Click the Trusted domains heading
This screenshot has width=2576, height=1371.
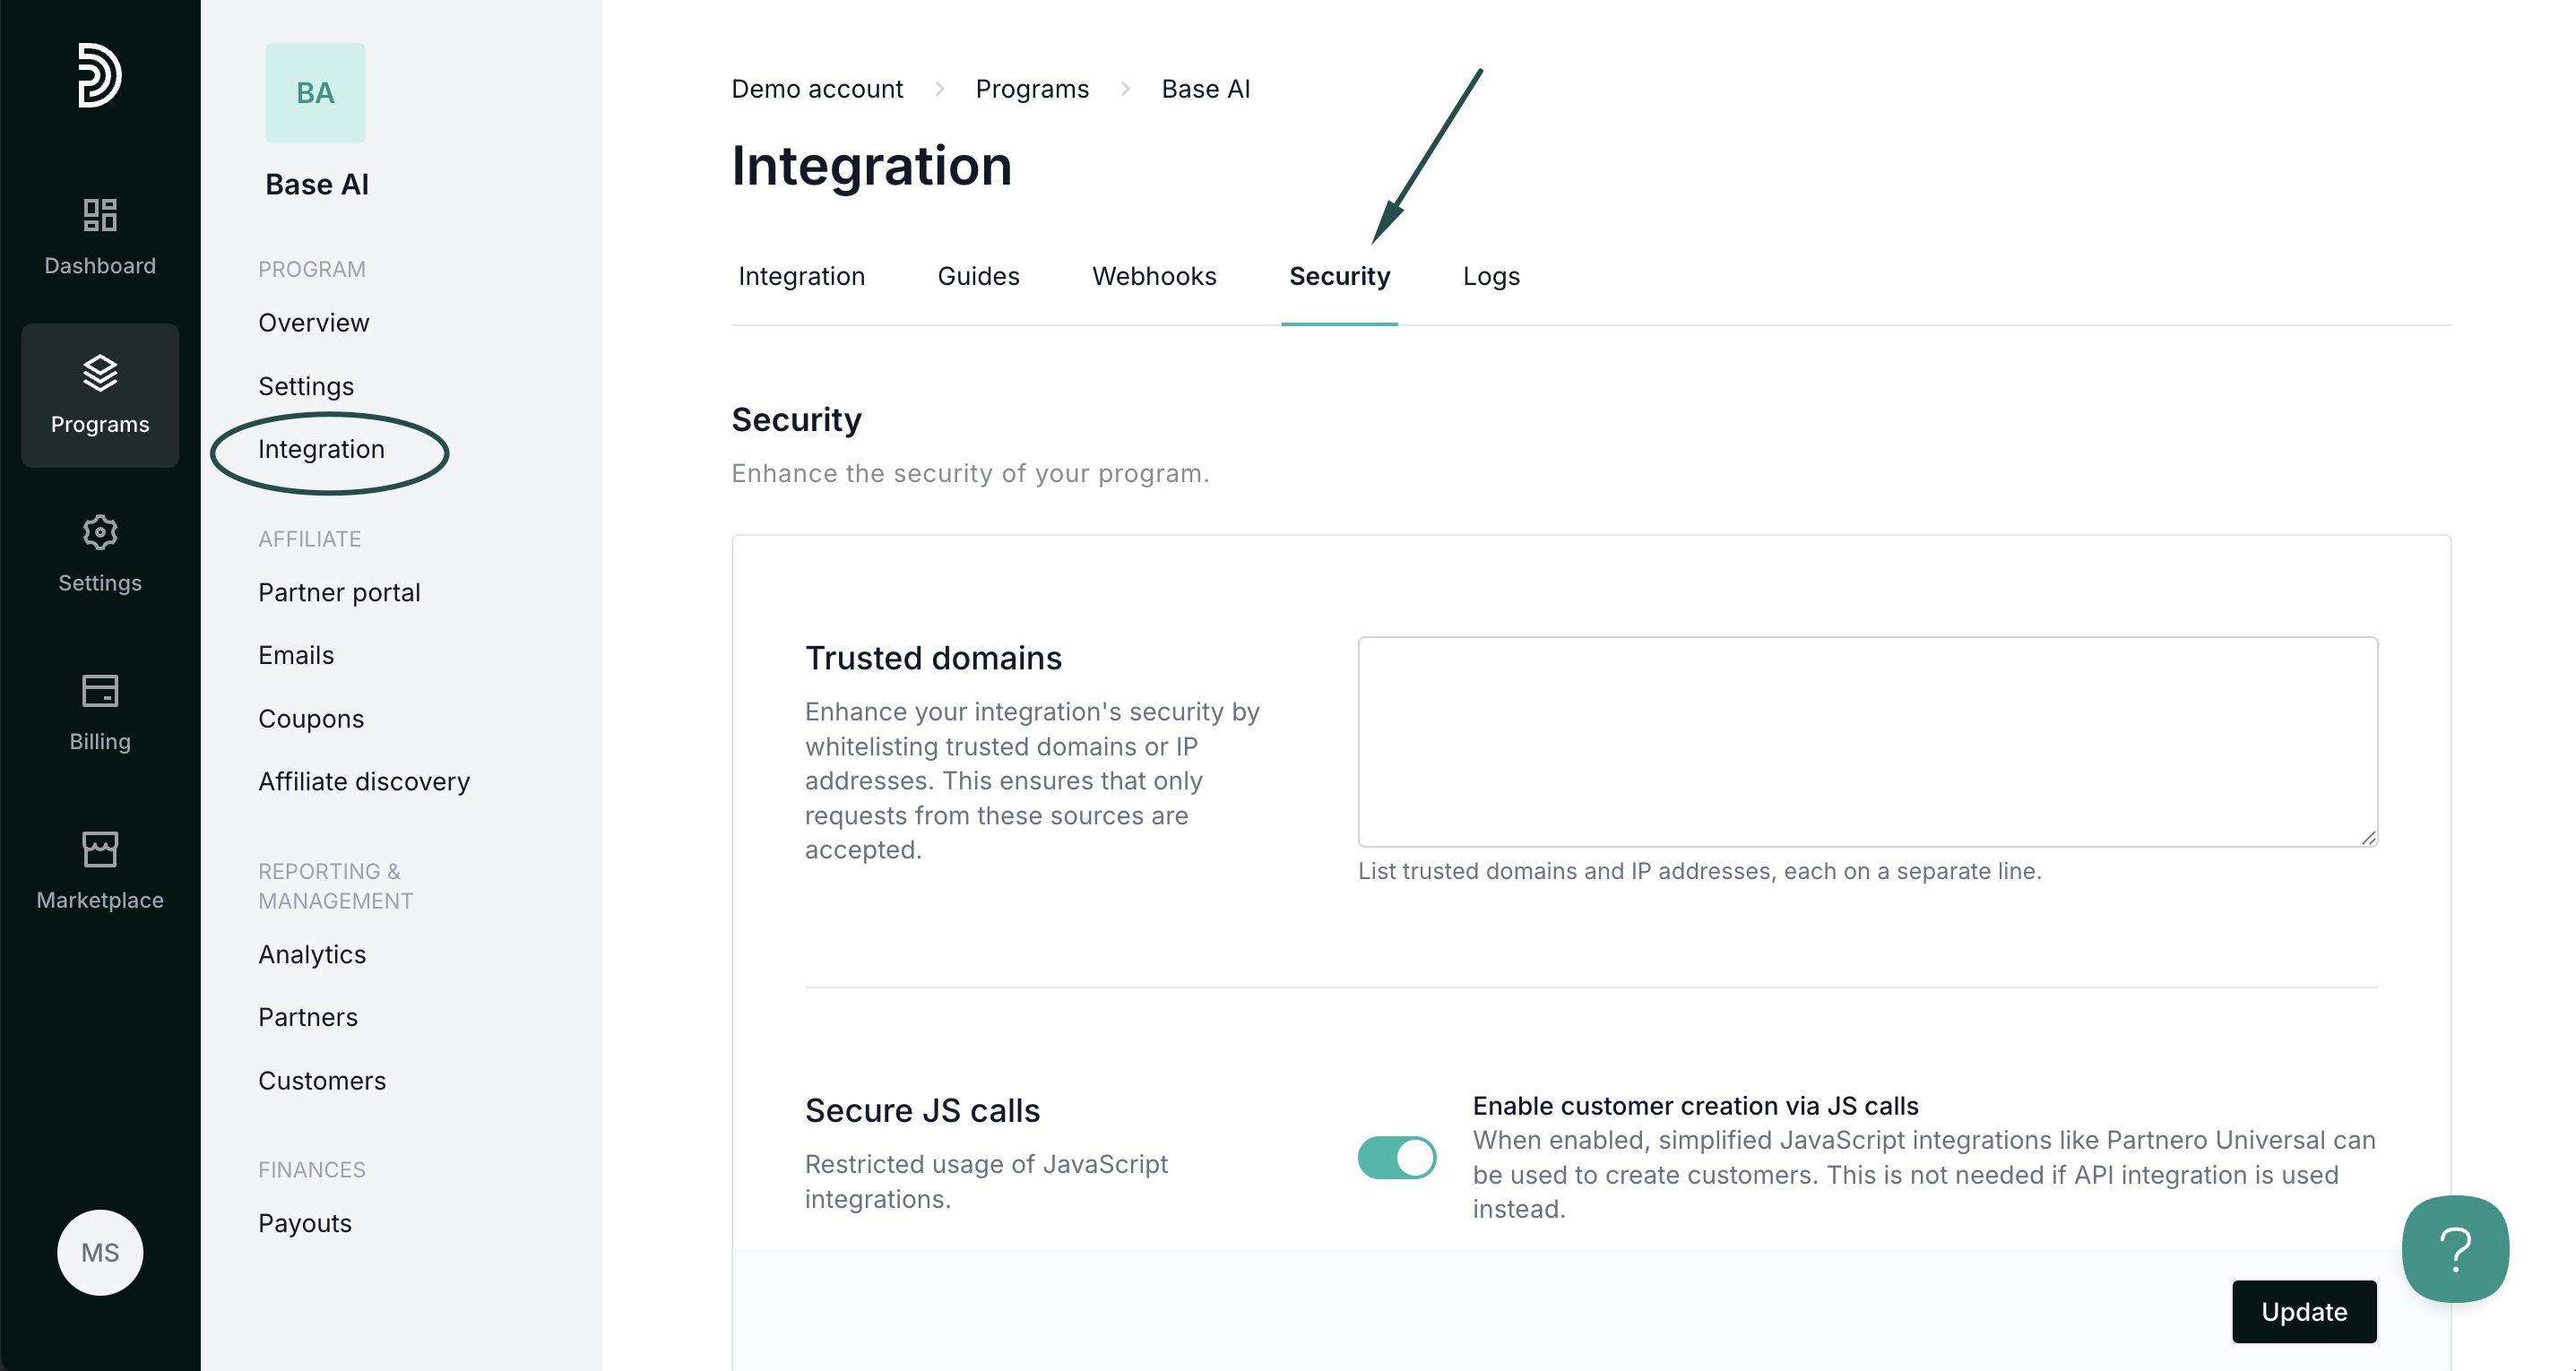click(933, 658)
